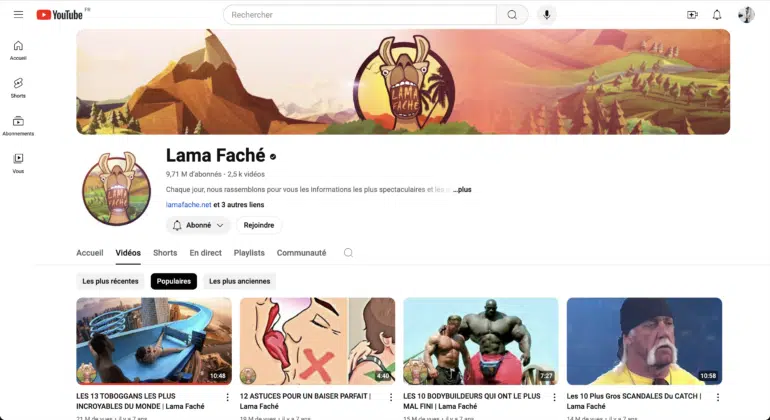Open the account avatar menu
Viewport: 770px width, 420px height.
point(746,15)
